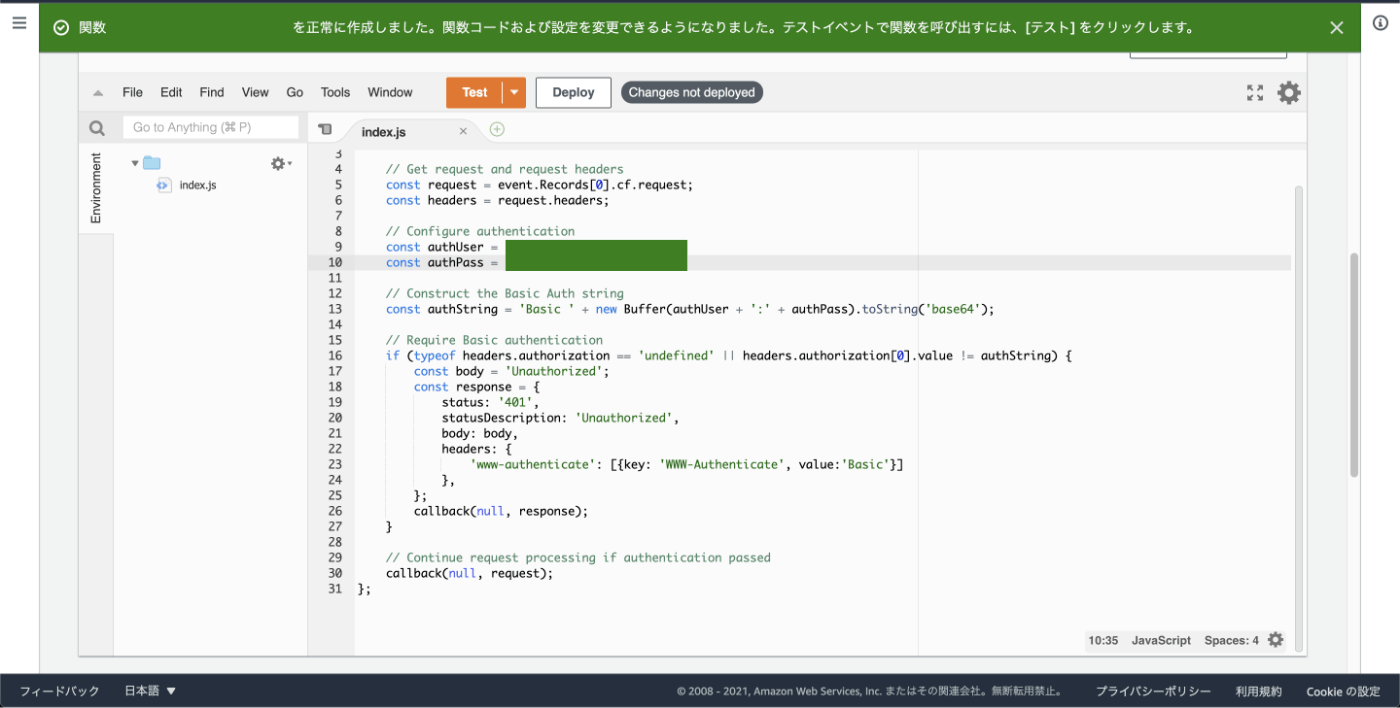
Task: Click フィードバック link in footer
Action: [60, 691]
